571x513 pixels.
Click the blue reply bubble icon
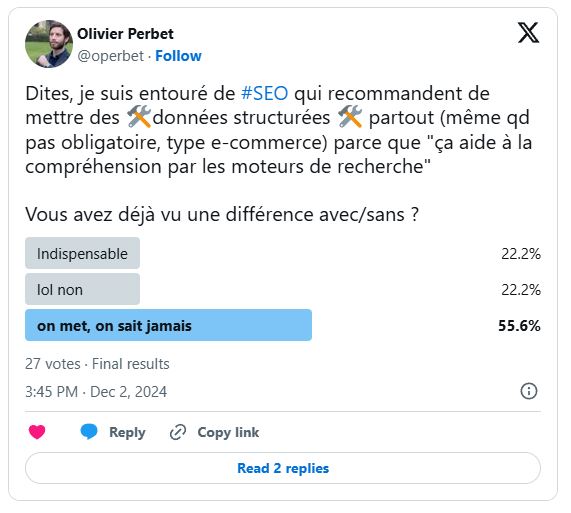click(89, 432)
